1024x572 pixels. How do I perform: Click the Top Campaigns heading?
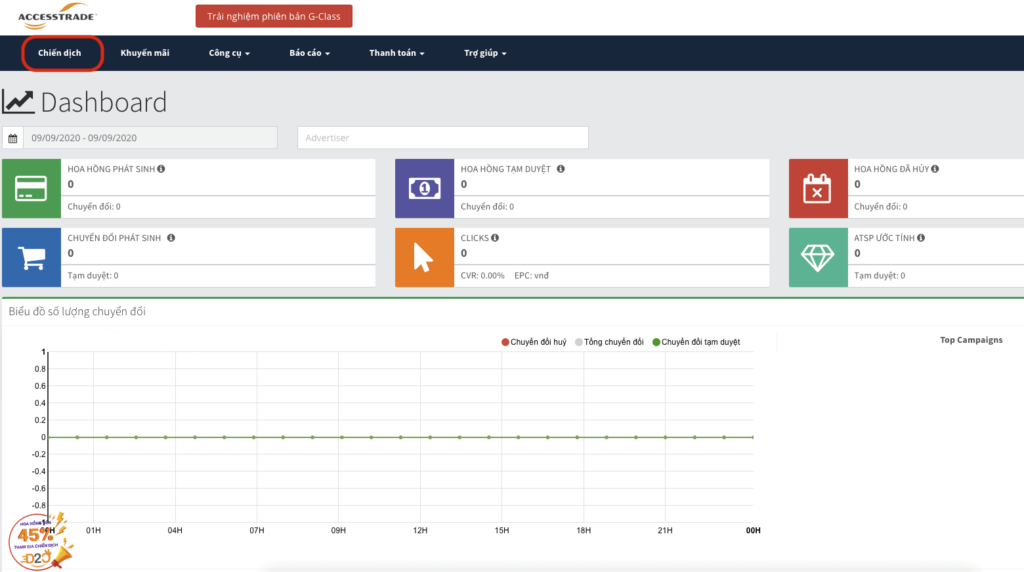point(971,340)
